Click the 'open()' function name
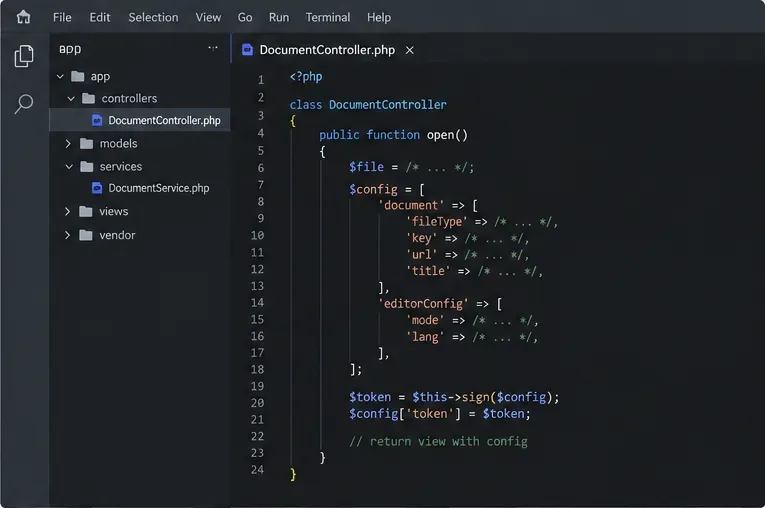The image size is (765, 508). coord(447,135)
